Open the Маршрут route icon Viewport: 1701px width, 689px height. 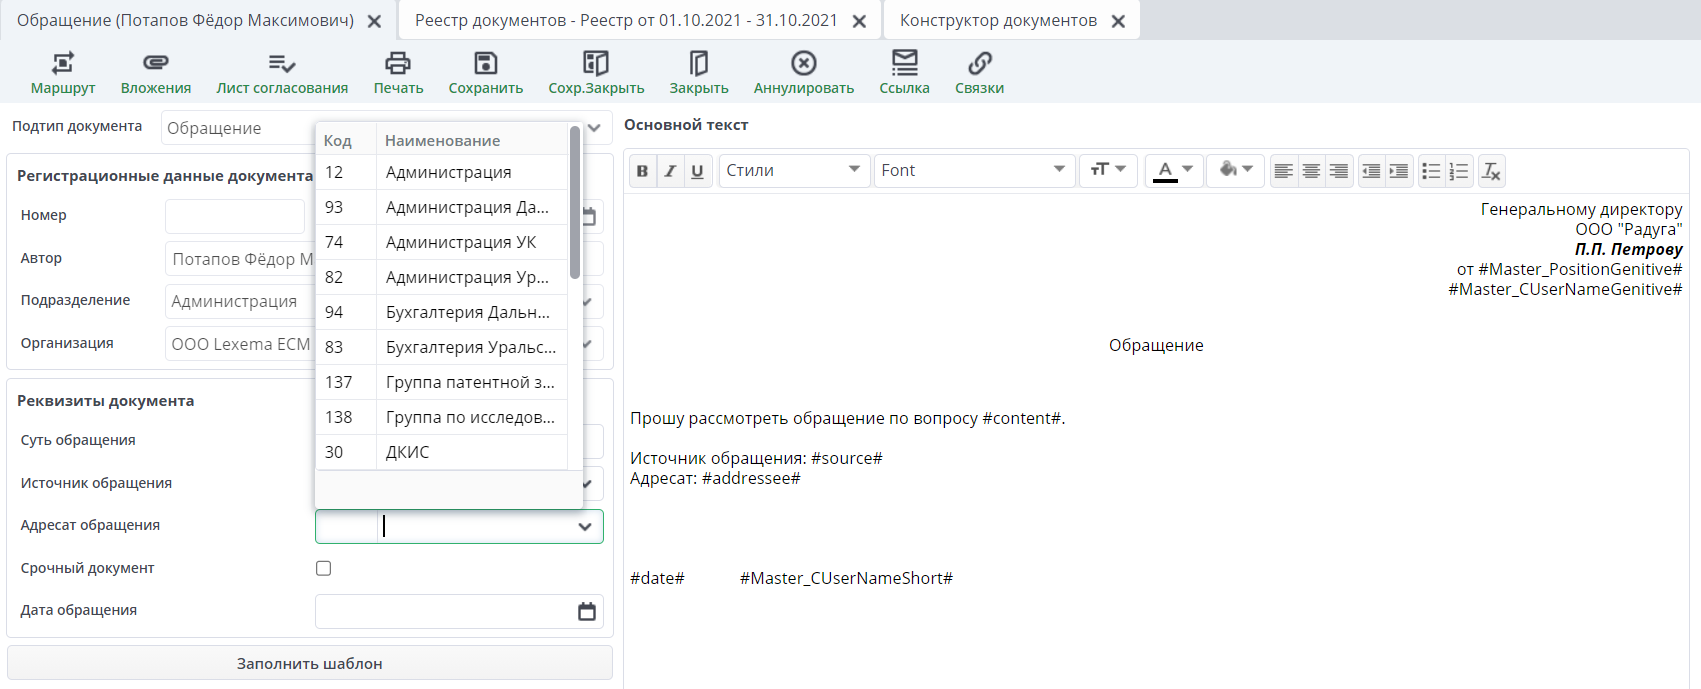[62, 64]
